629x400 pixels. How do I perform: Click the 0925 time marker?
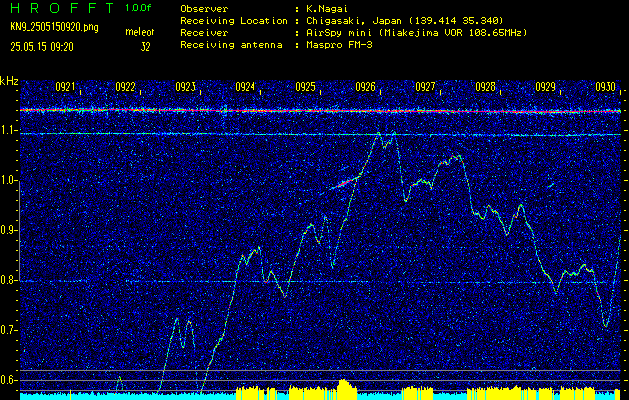point(305,87)
